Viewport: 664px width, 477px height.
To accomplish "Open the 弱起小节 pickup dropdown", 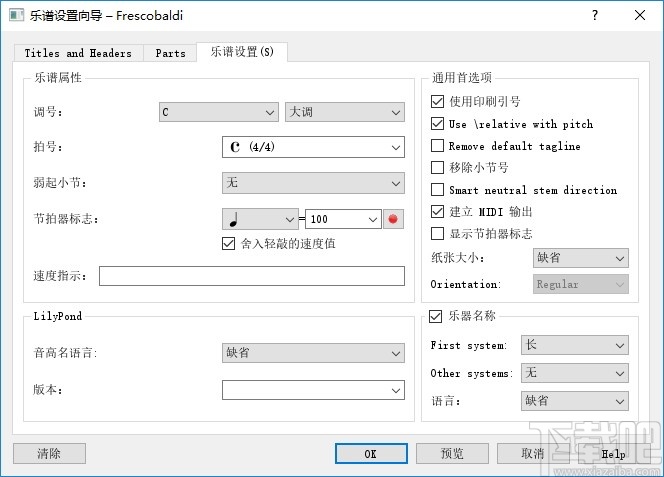I will [x=313, y=183].
